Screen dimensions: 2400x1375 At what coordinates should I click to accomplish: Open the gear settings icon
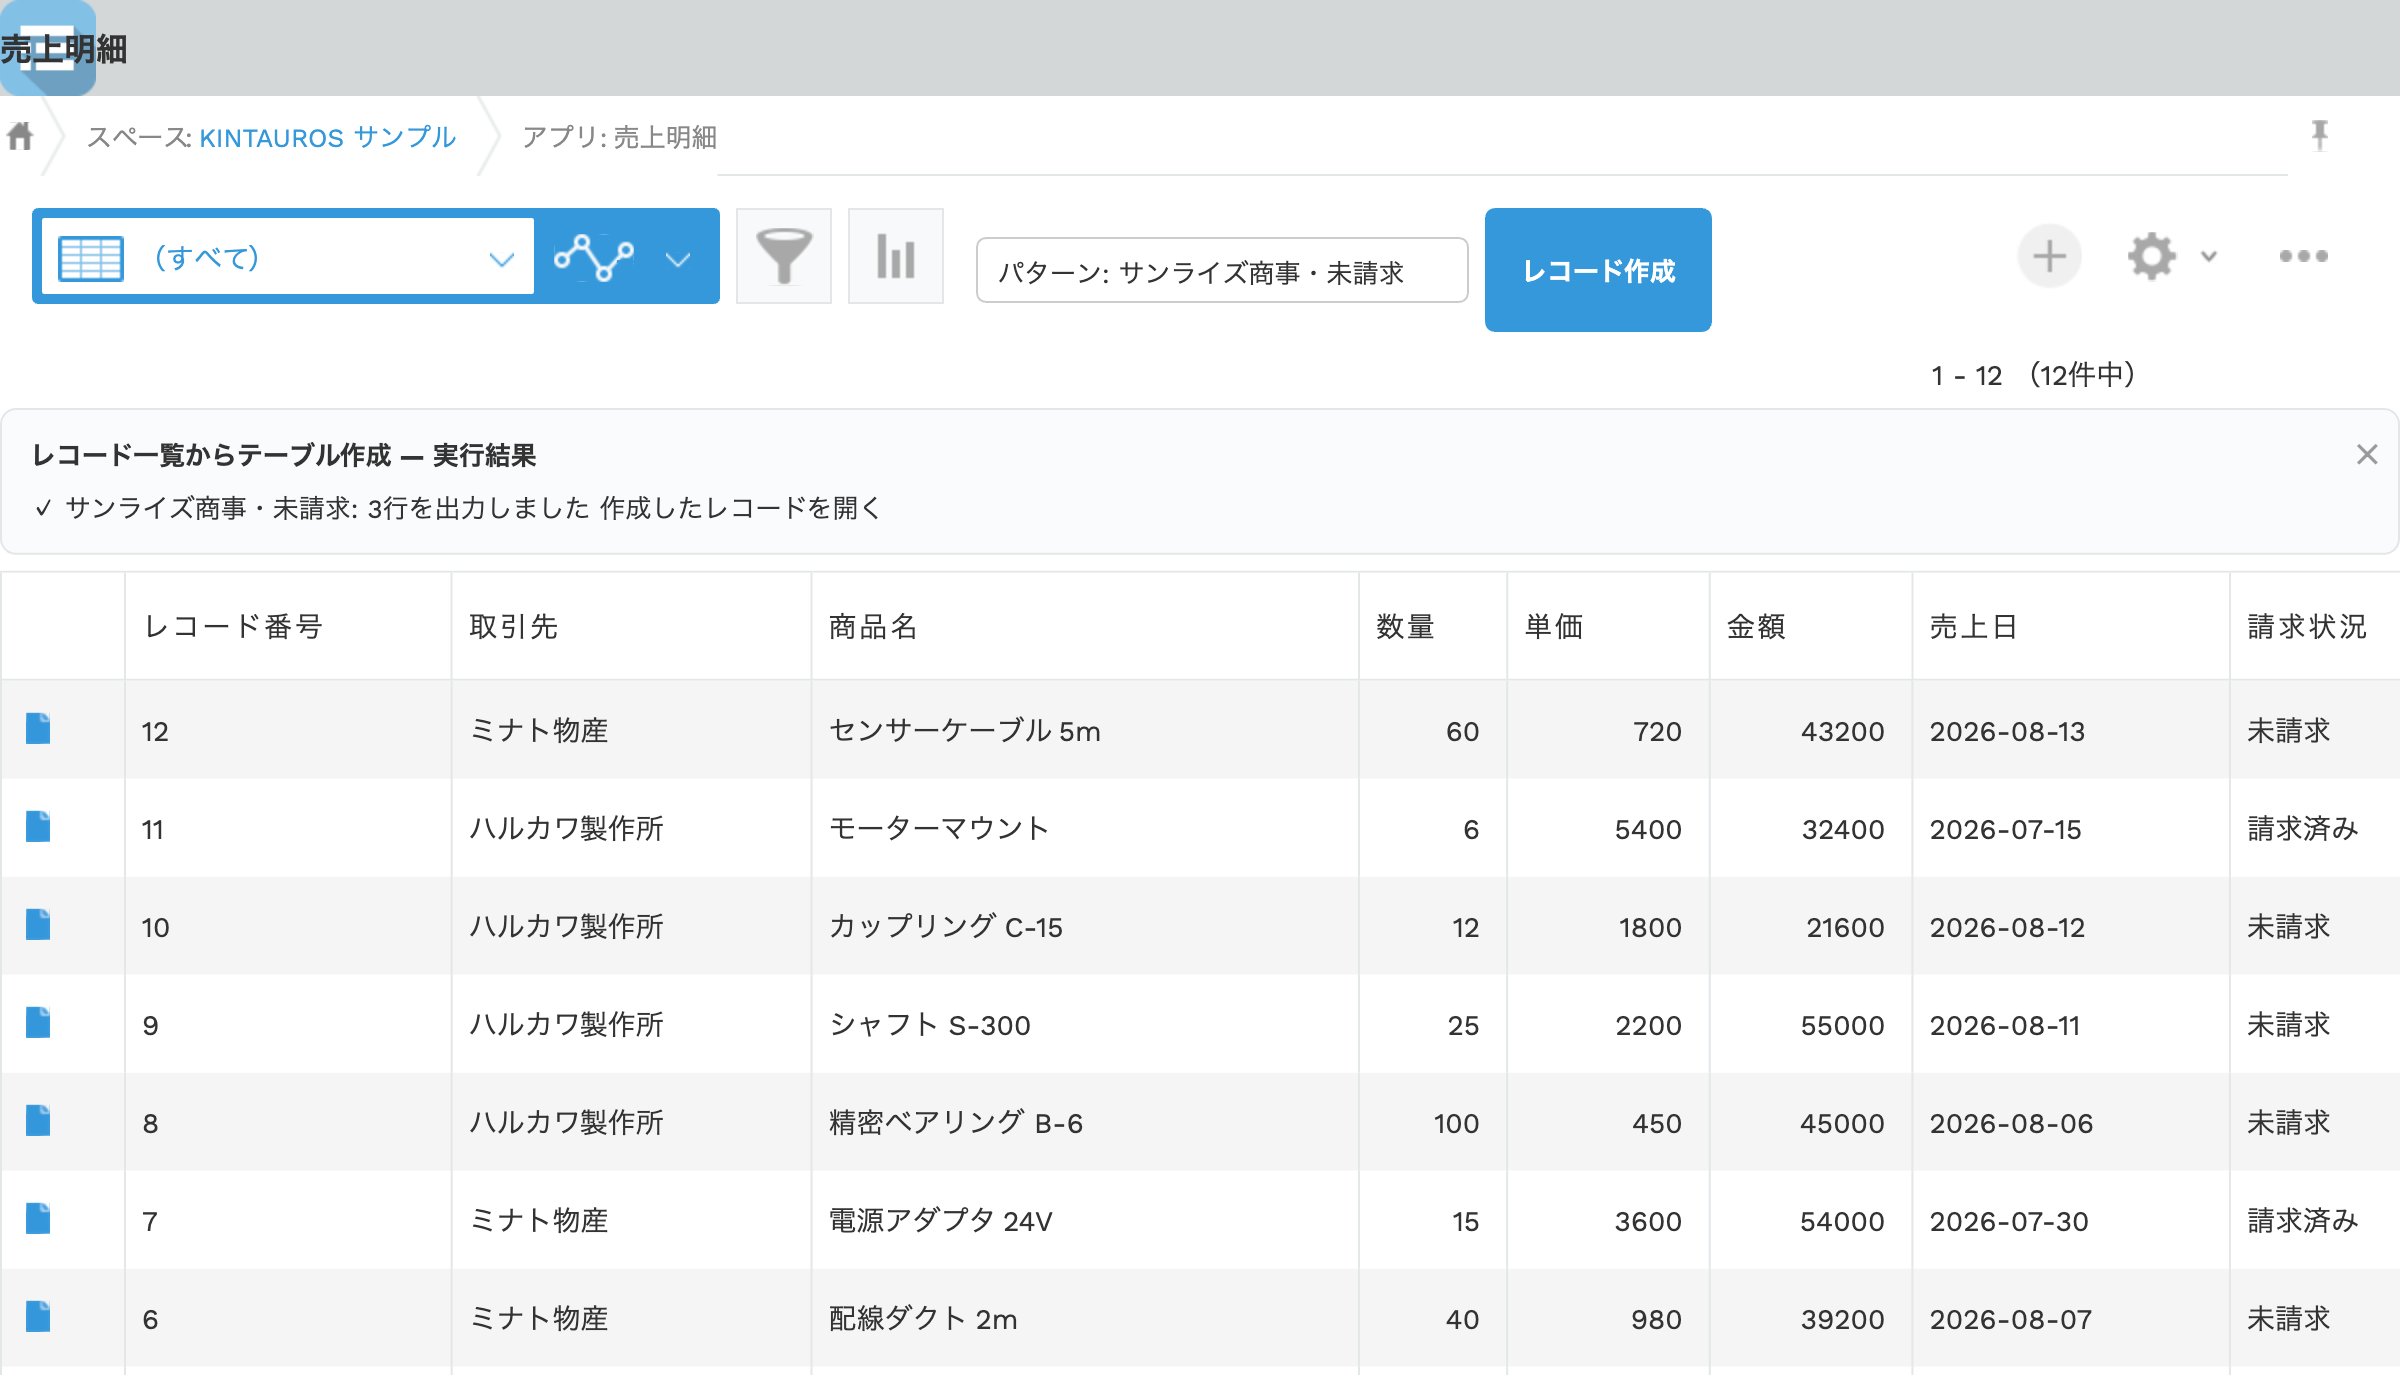(x=2152, y=257)
